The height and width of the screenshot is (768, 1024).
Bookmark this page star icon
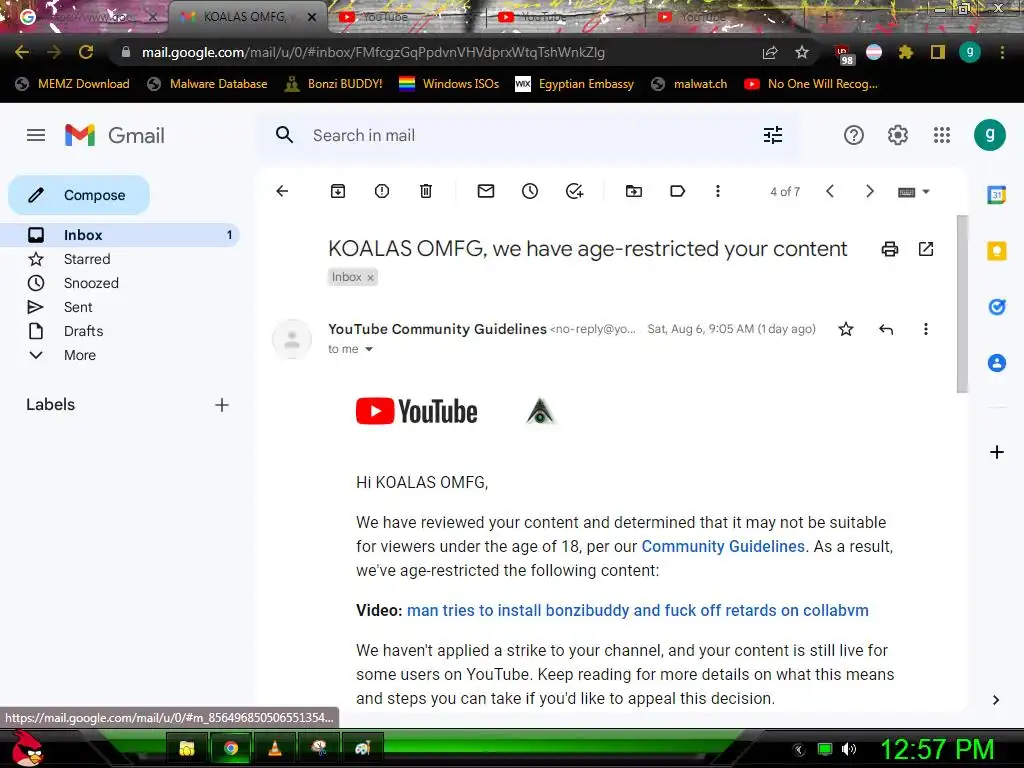point(802,52)
